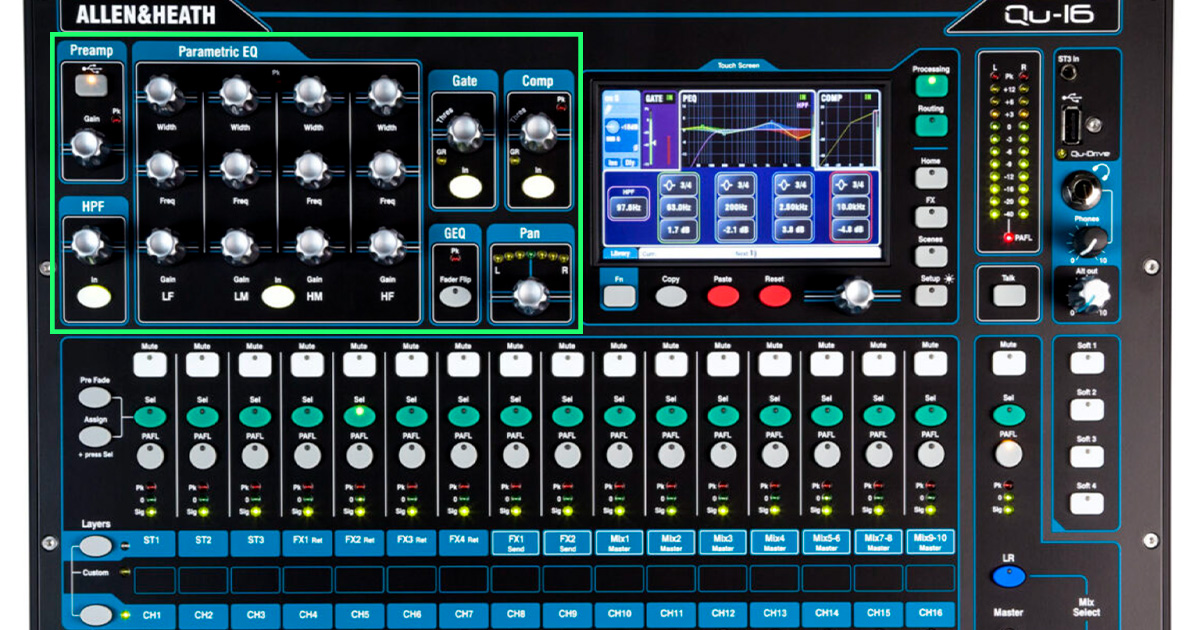This screenshot has width=1200, height=630.
Task: Click the Phones level knob
Action: [1088, 240]
